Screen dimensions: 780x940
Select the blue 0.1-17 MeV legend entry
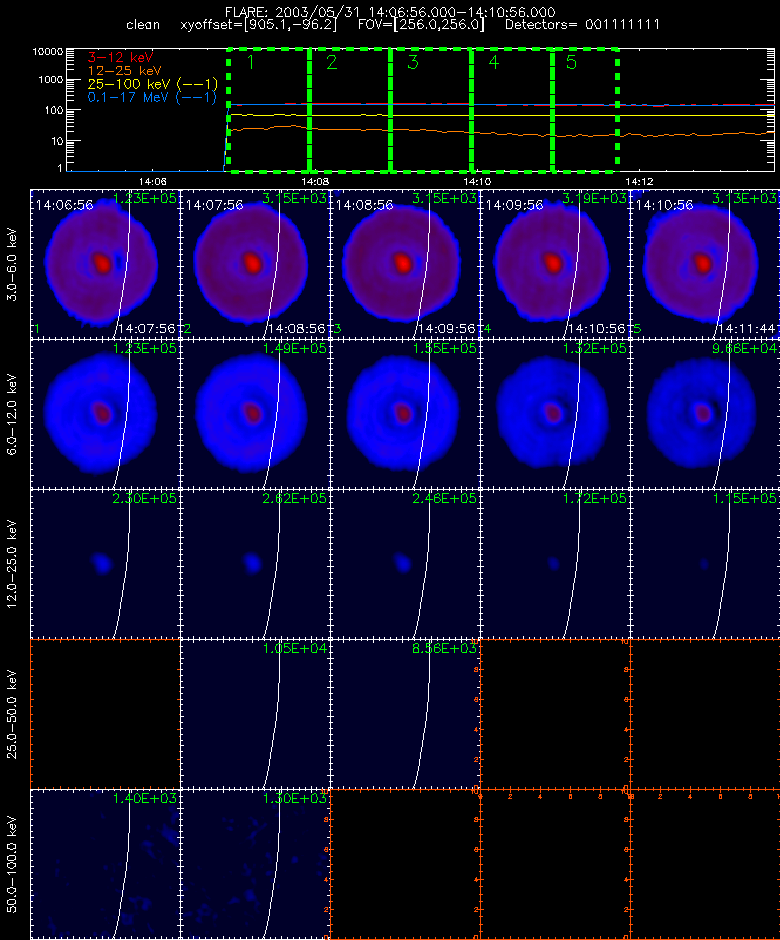(x=152, y=97)
